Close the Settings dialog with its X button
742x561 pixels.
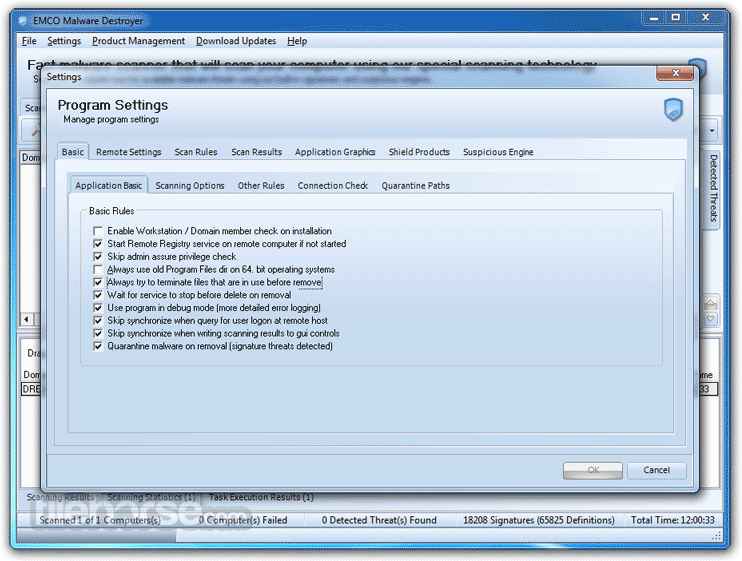669,75
